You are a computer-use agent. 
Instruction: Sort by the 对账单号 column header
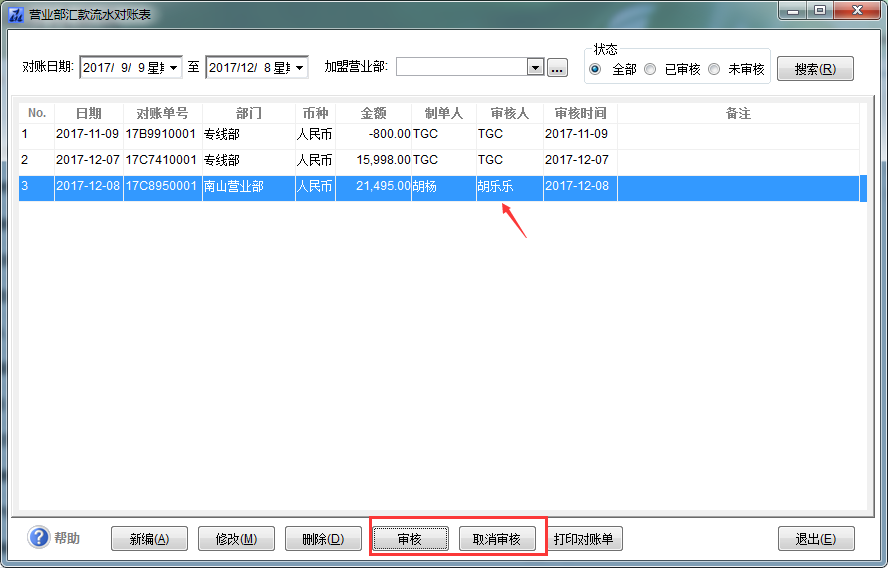pyautogui.click(x=163, y=113)
